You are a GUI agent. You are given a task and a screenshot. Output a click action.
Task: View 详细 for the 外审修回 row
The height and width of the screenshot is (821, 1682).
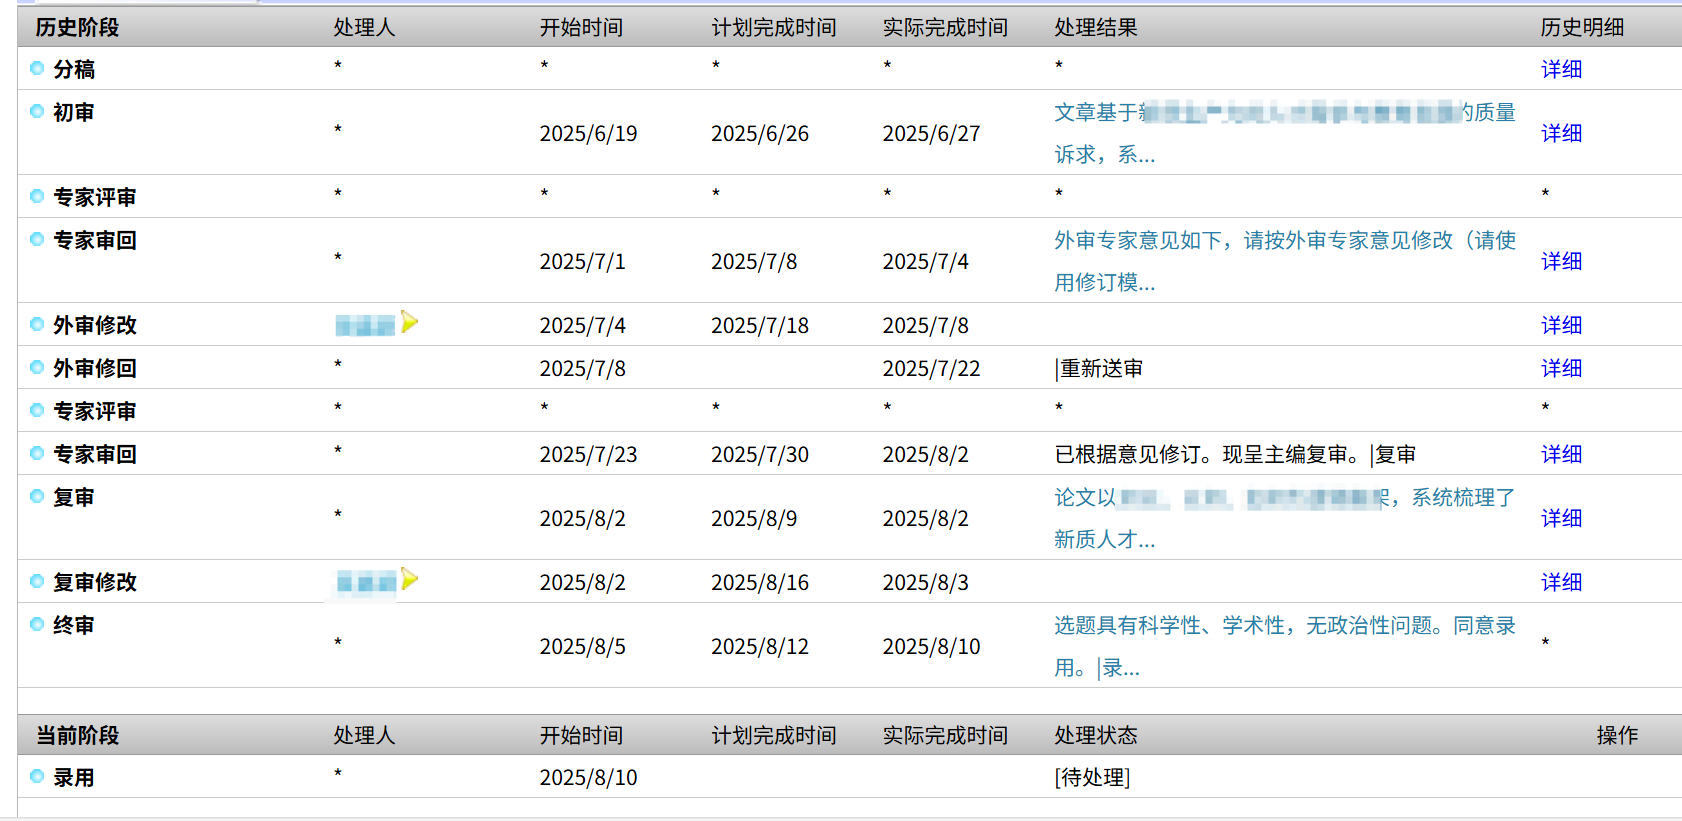pyautogui.click(x=1561, y=368)
